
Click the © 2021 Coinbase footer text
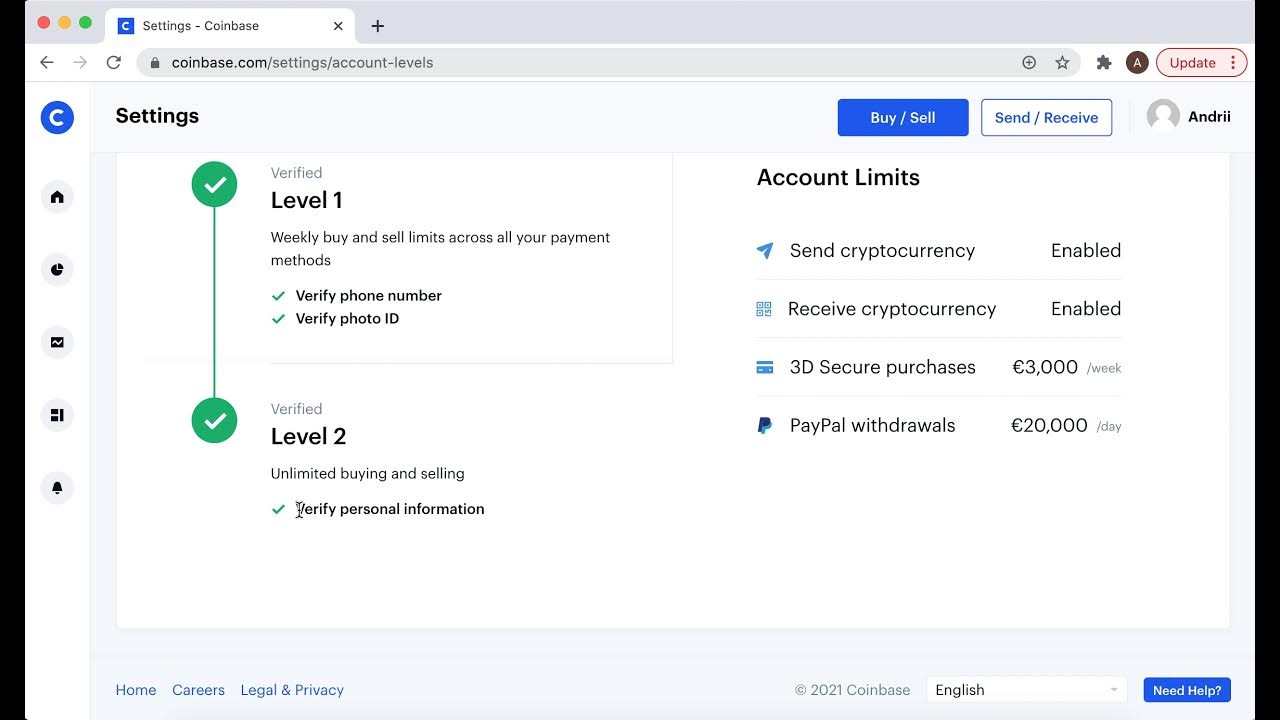point(852,690)
